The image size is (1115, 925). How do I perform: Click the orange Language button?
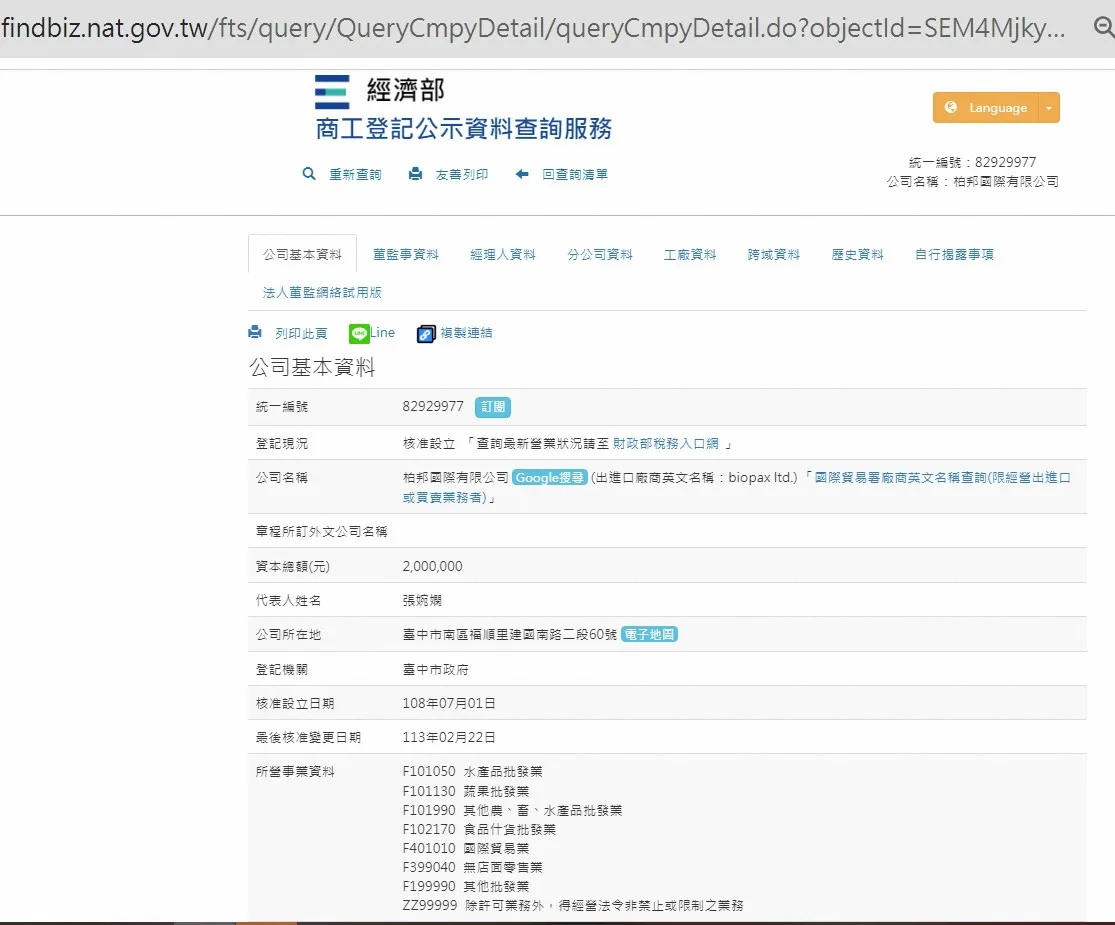pos(985,108)
